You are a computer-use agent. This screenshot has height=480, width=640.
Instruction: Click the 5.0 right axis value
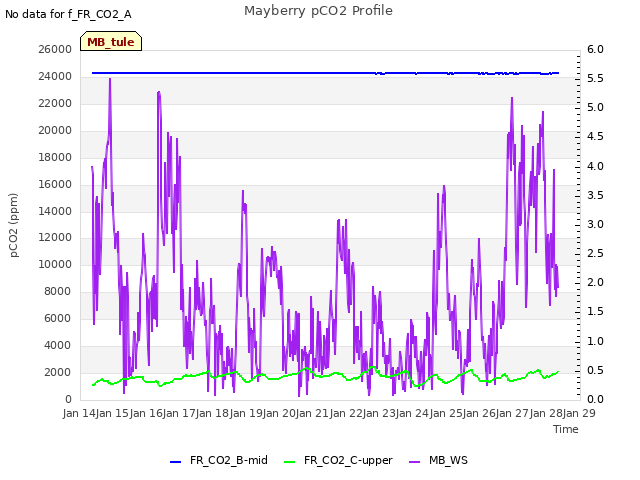(x=596, y=107)
